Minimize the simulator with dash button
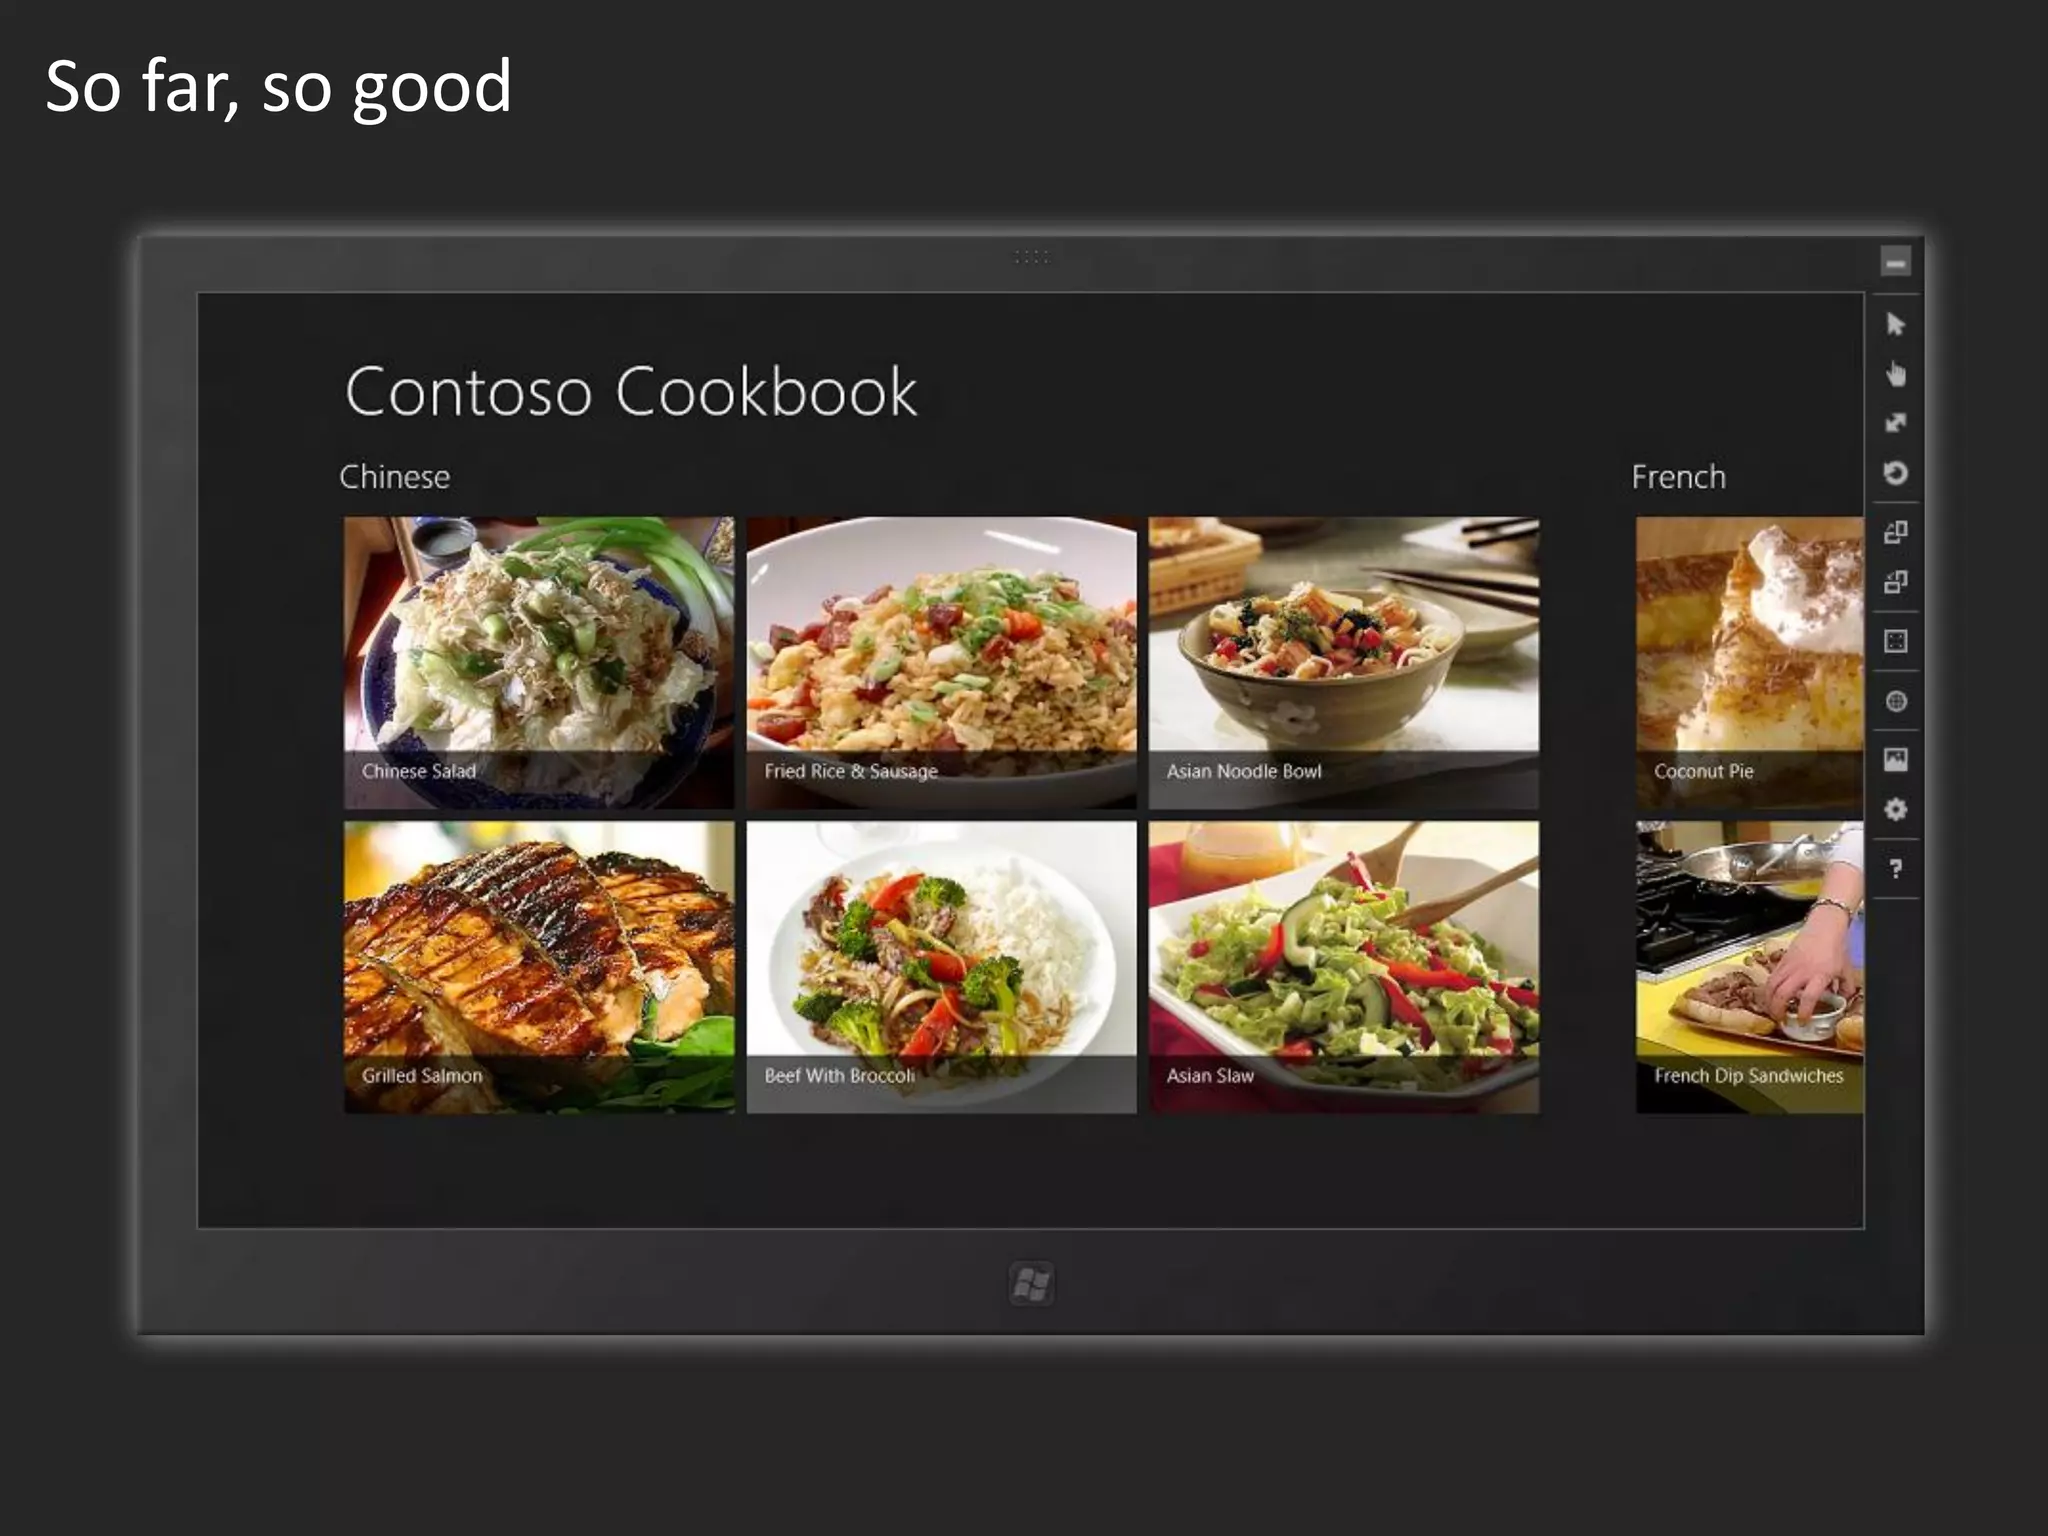This screenshot has height=1536, width=2048. coord(1895,262)
